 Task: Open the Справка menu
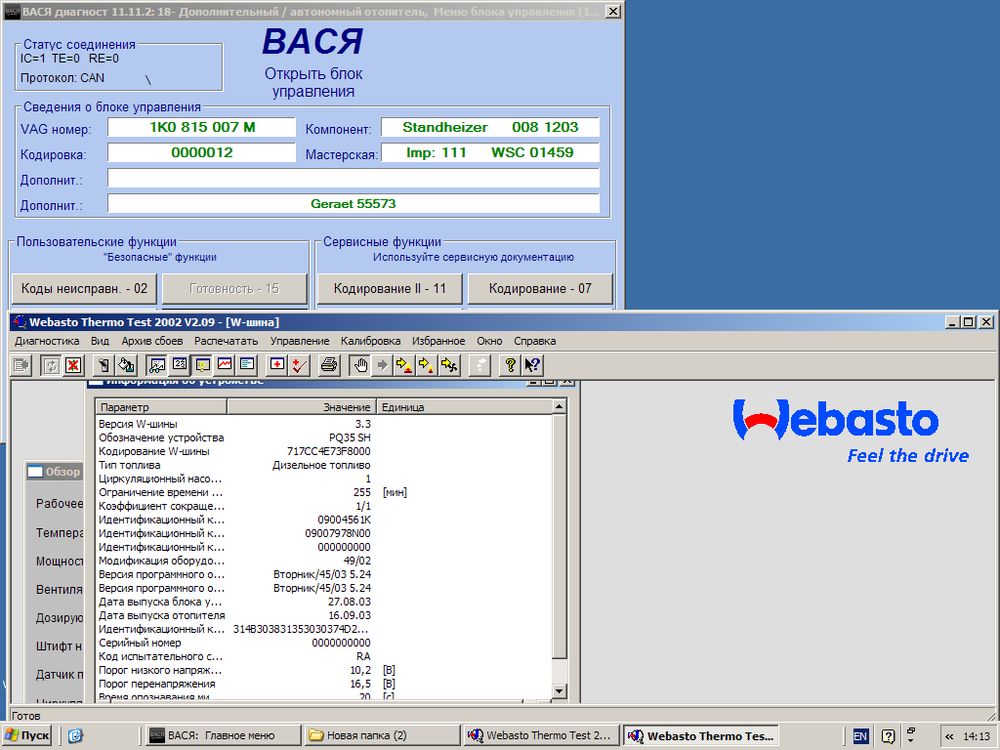click(x=535, y=341)
